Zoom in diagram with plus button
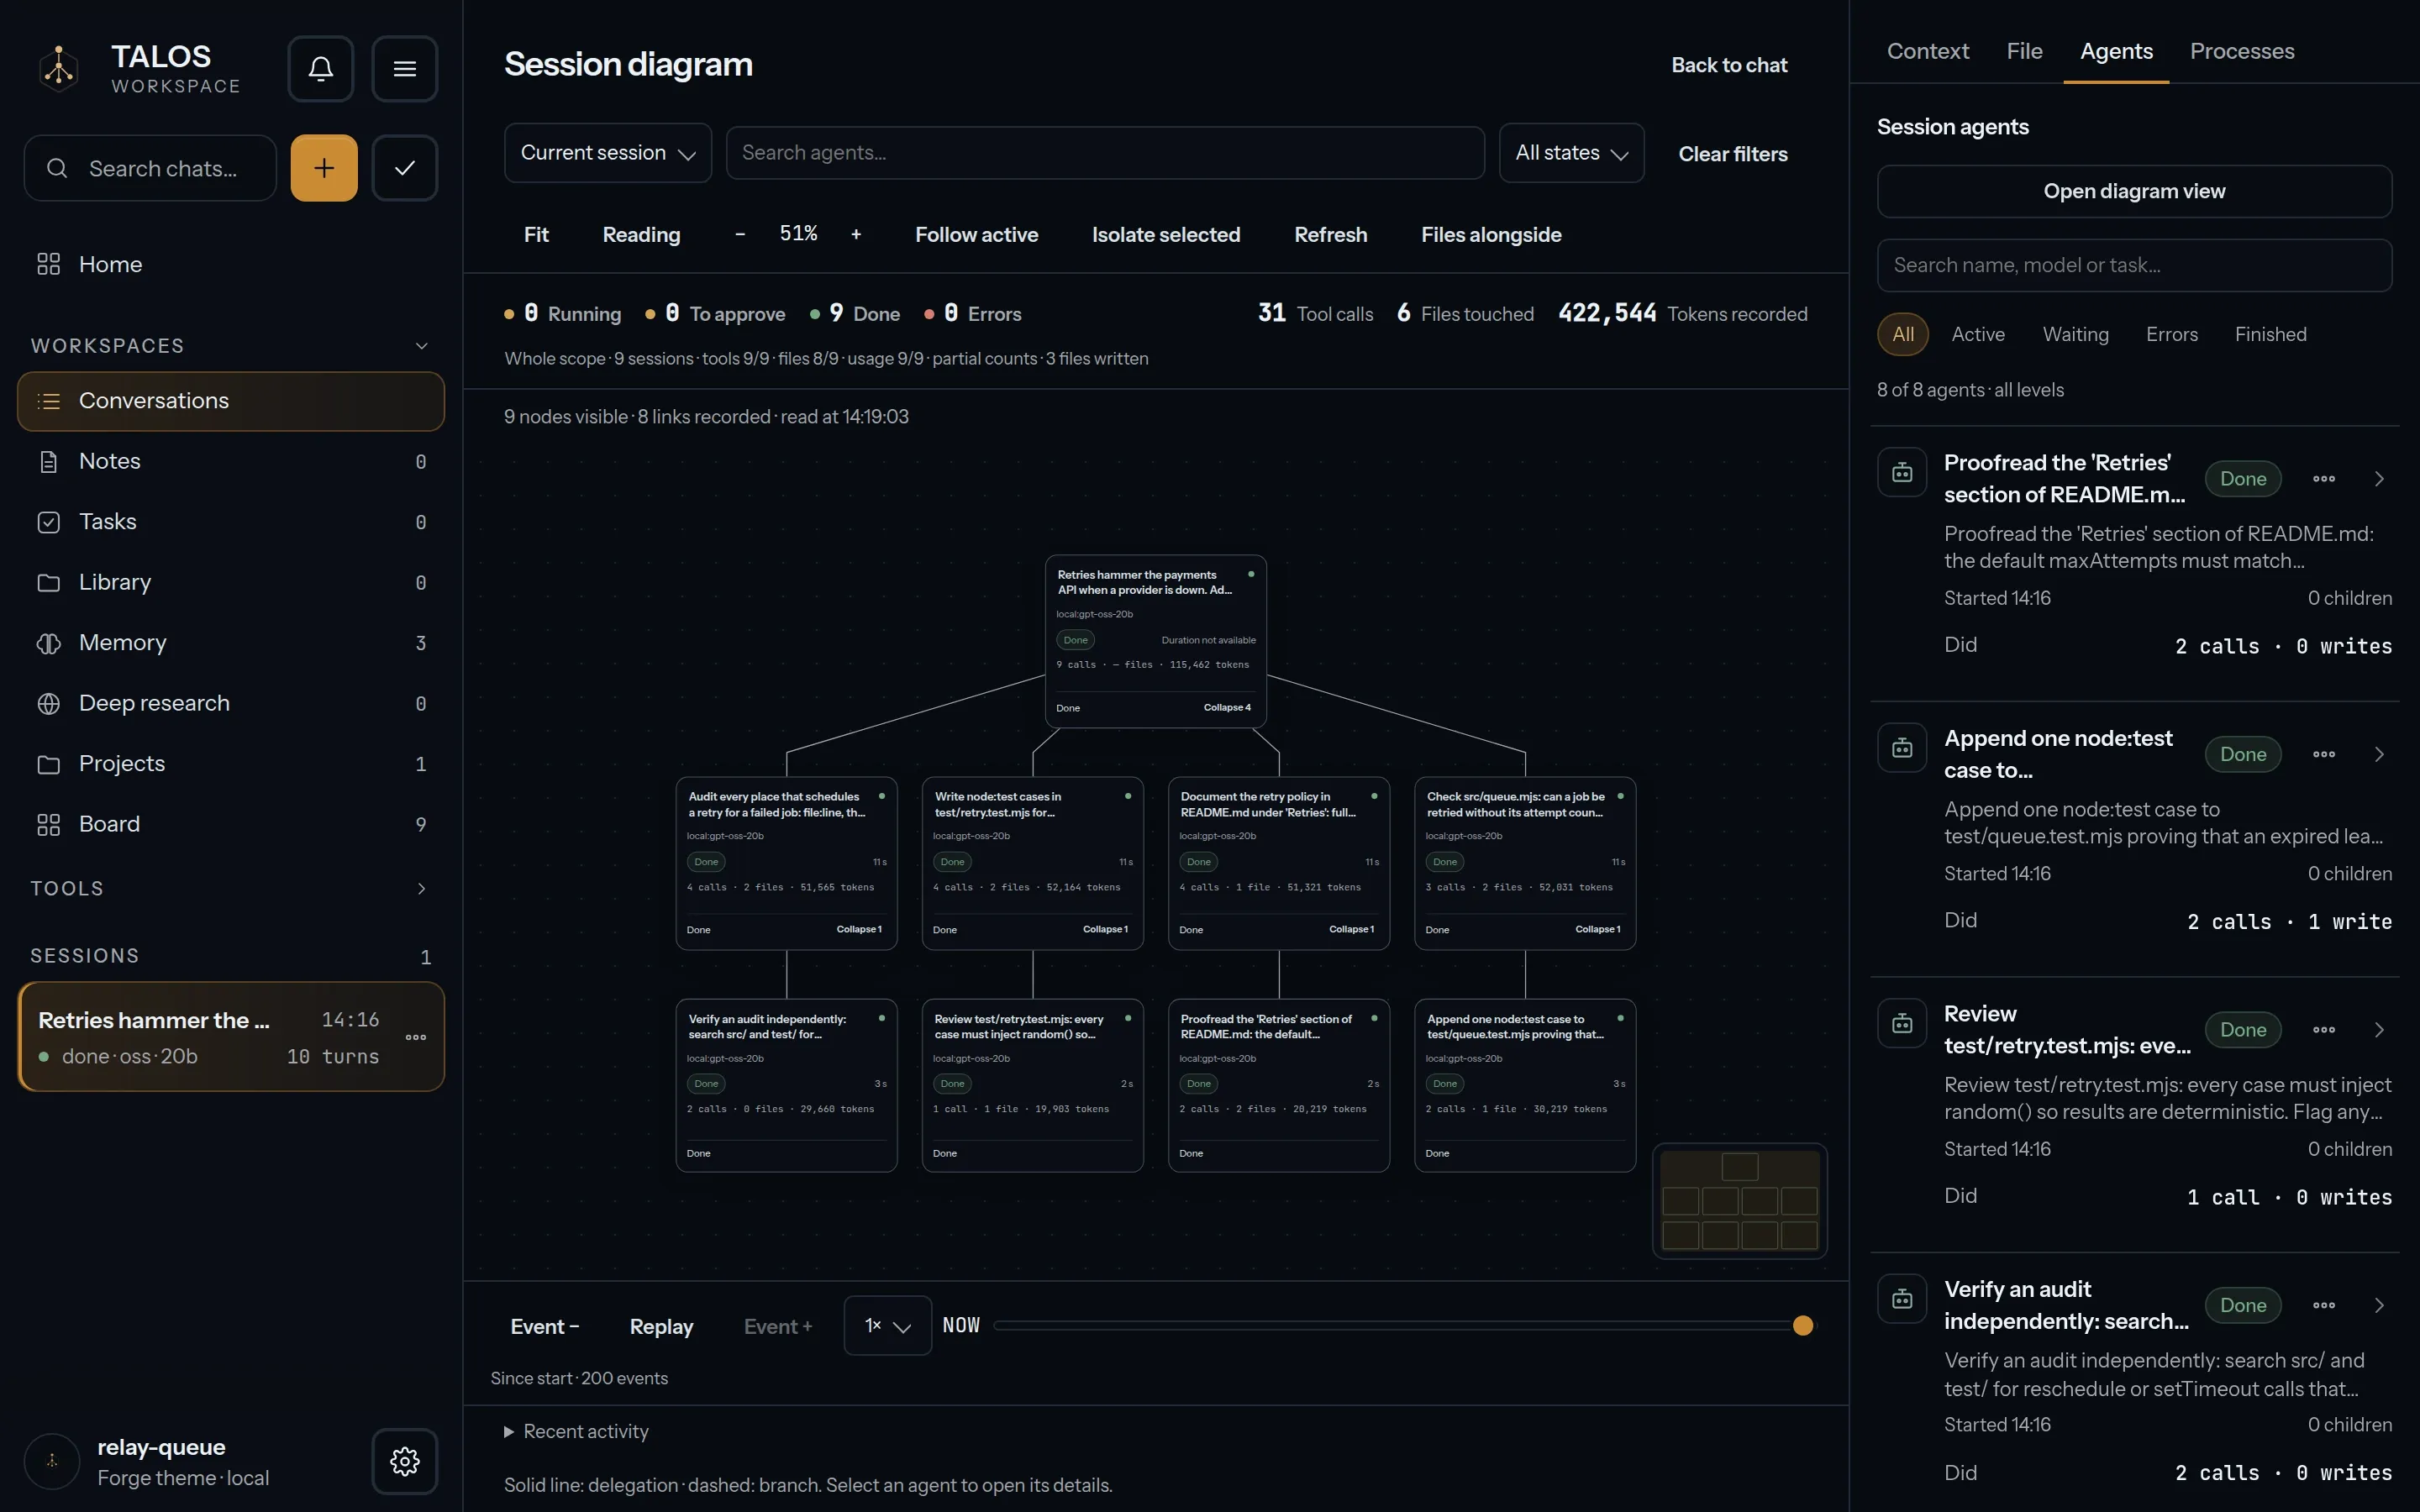Image resolution: width=2420 pixels, height=1512 pixels. tap(856, 234)
